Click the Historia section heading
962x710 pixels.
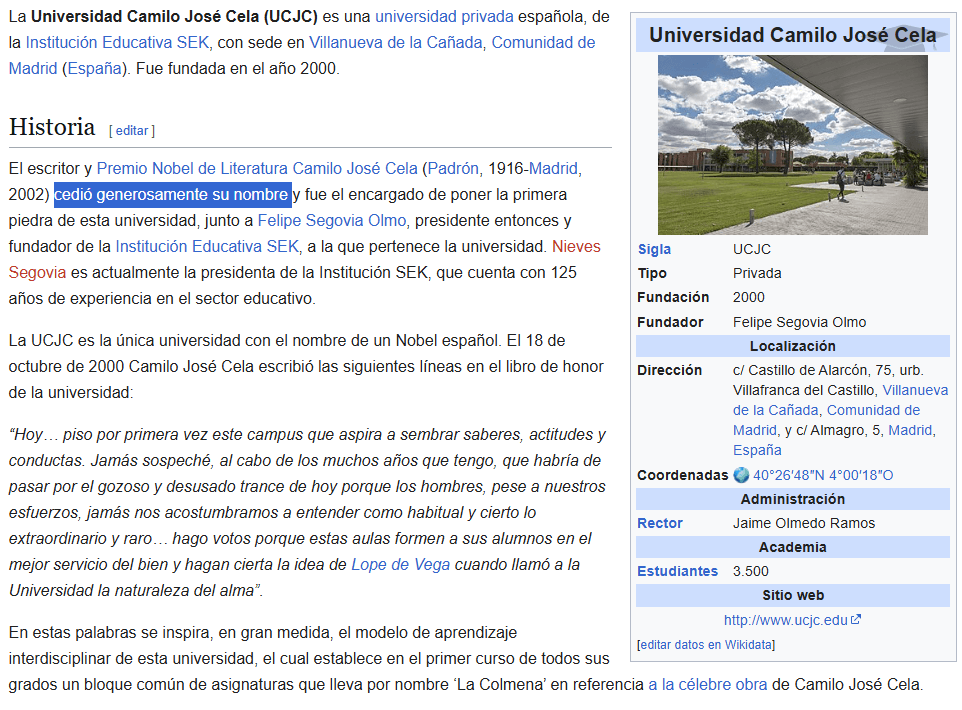52,127
